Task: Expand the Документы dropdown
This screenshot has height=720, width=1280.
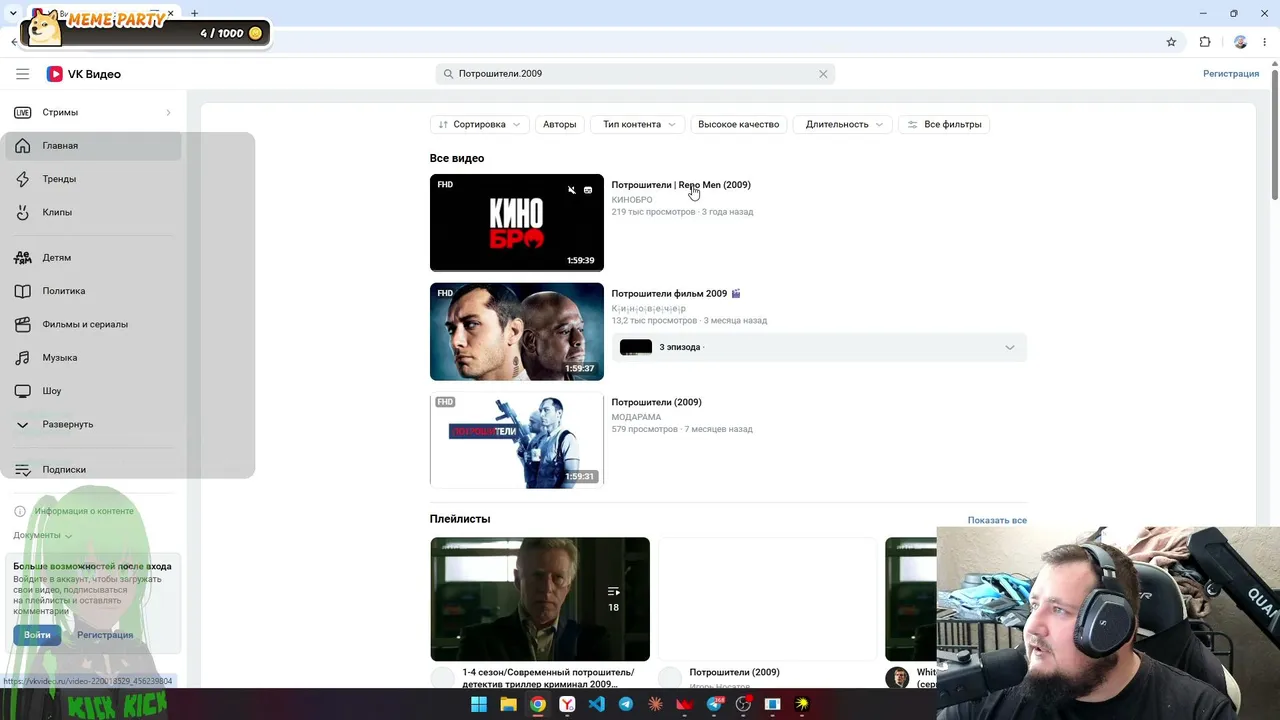Action: pos(43,535)
